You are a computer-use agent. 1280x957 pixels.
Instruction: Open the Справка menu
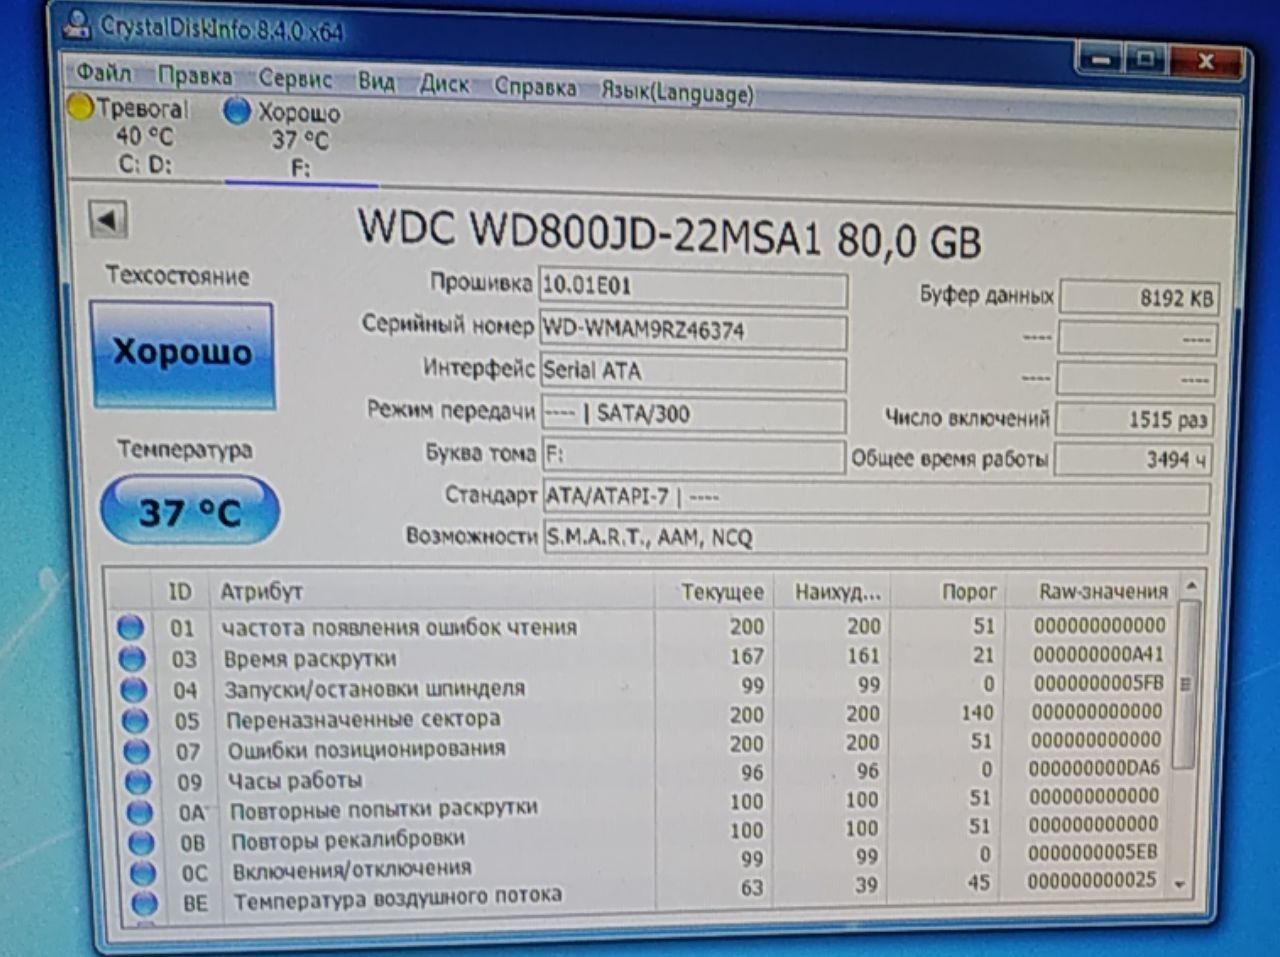pos(535,88)
